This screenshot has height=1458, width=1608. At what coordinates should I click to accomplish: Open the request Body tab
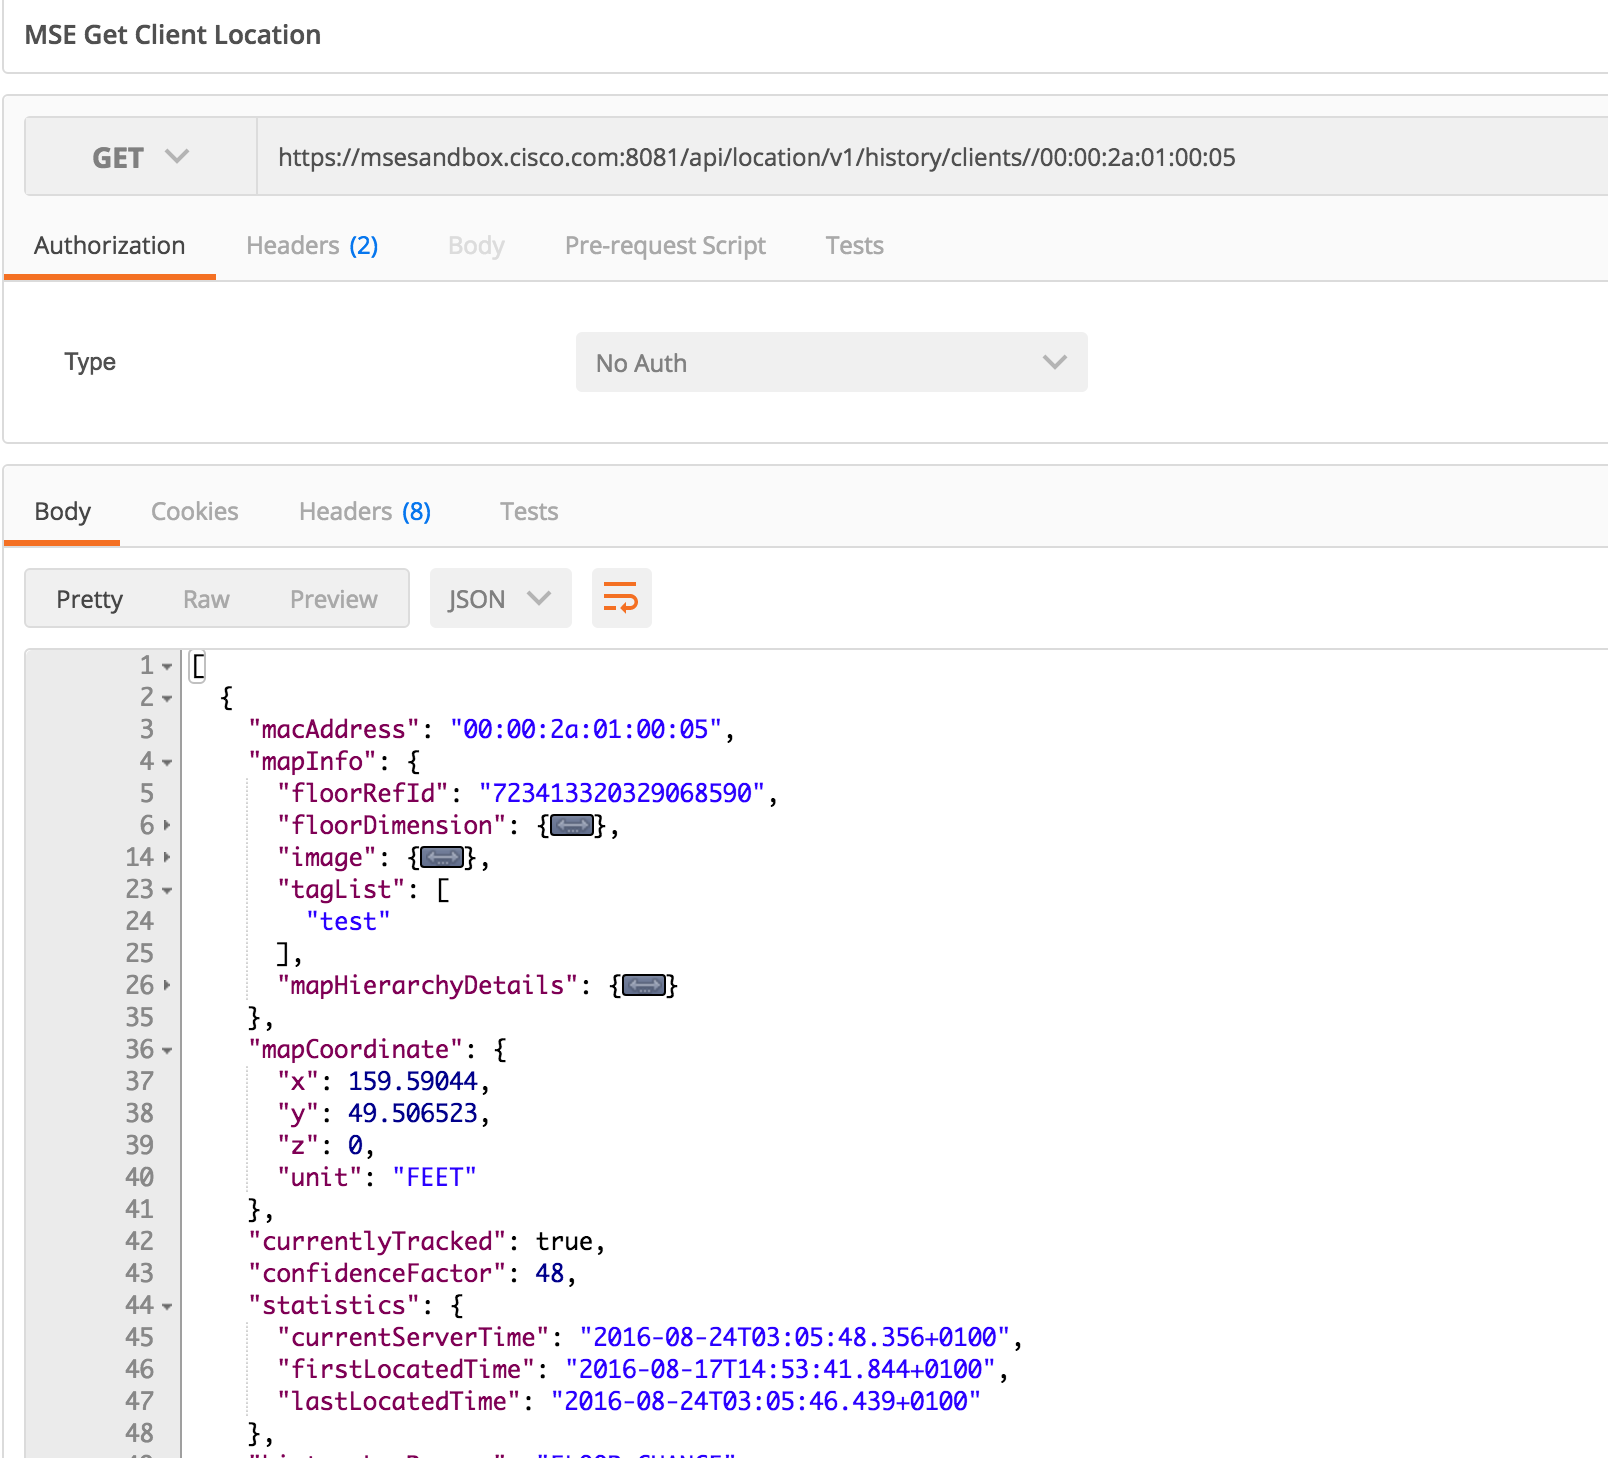pos(476,246)
